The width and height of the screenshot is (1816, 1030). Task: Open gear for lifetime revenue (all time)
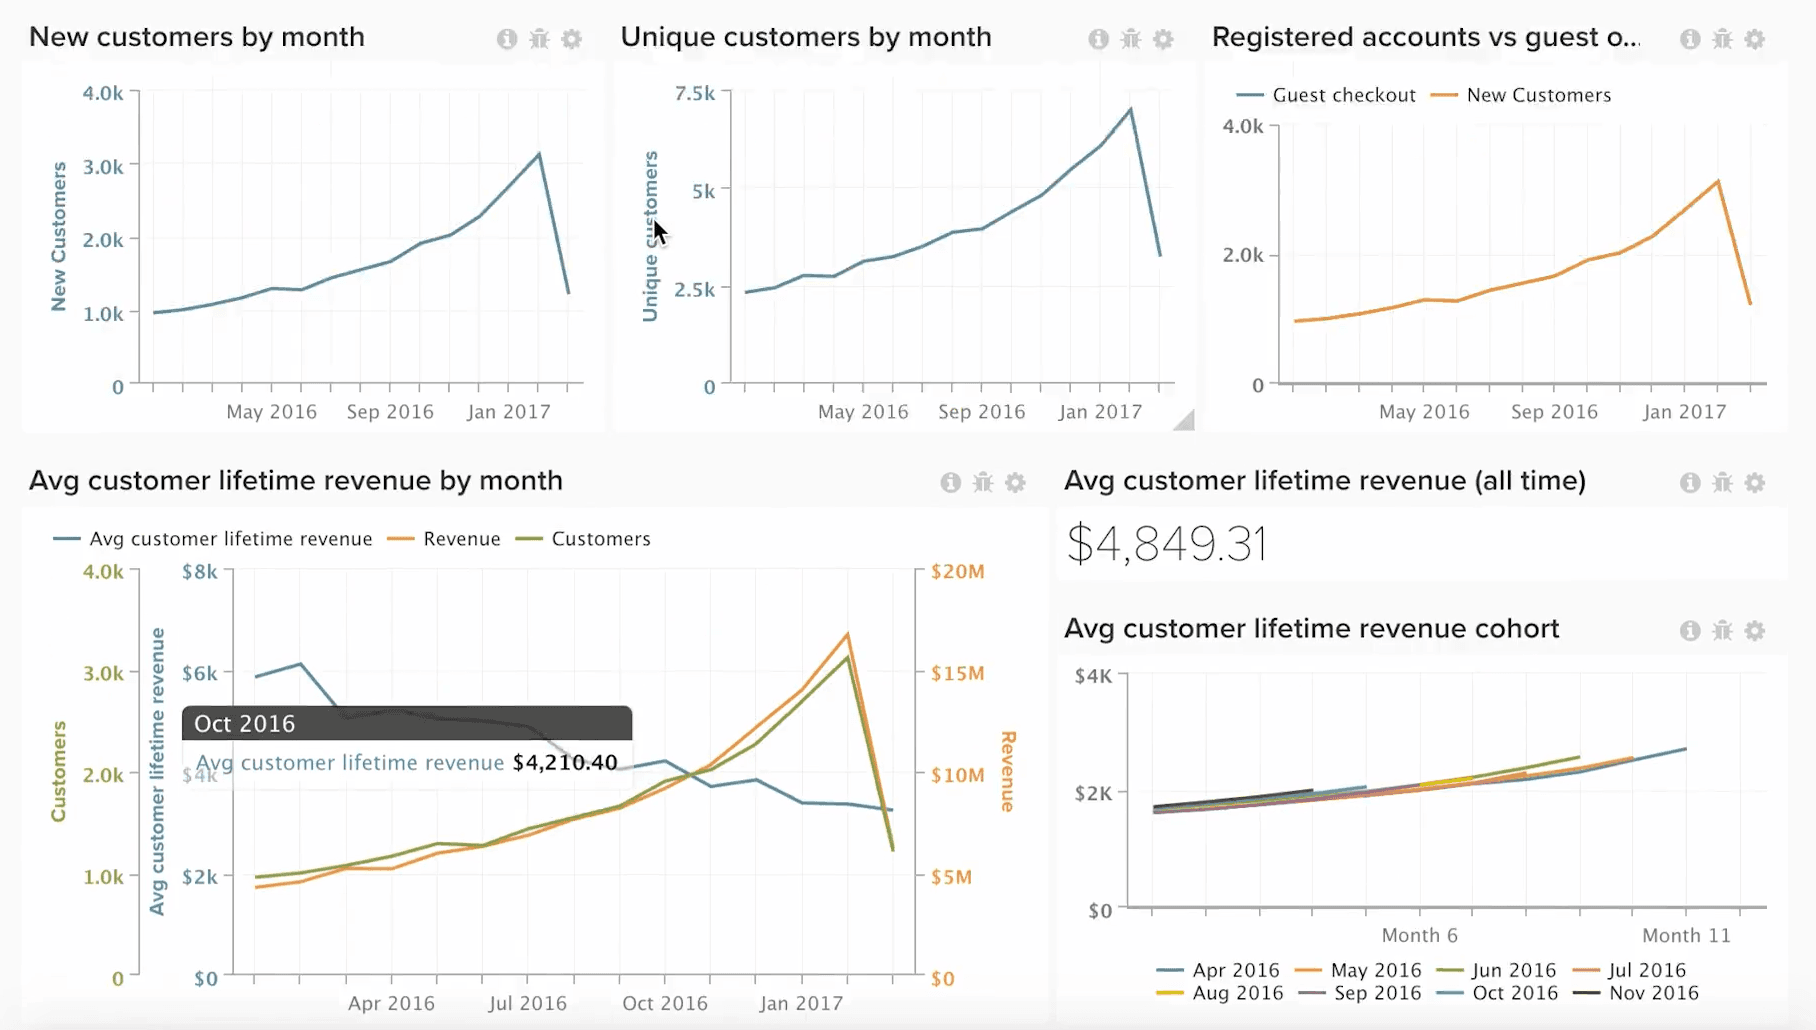pos(1754,483)
